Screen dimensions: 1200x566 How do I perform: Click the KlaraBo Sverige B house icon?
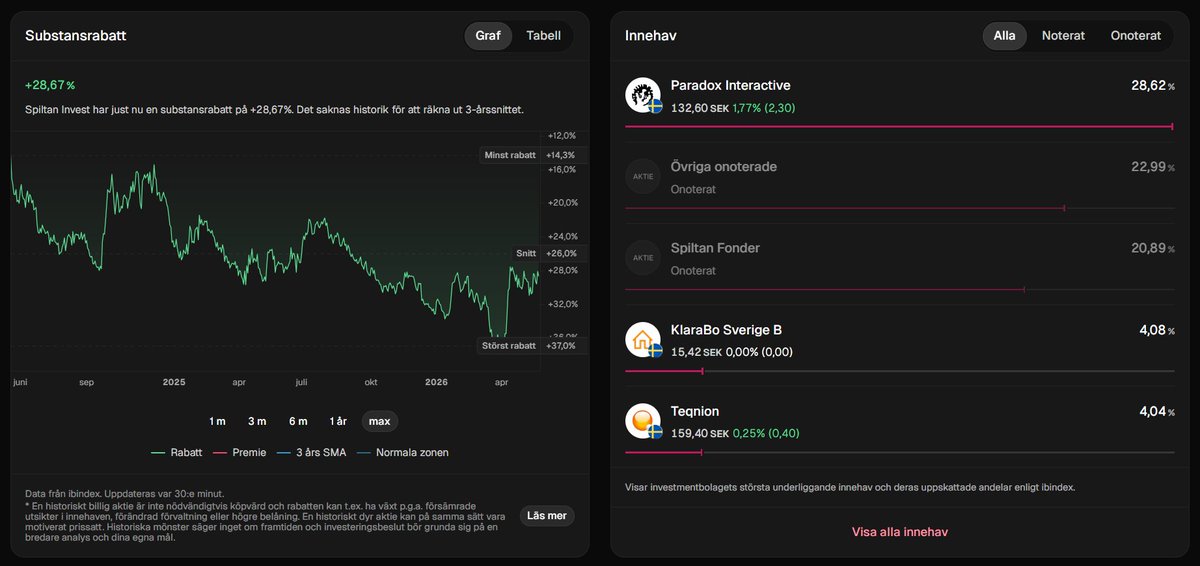coord(644,340)
